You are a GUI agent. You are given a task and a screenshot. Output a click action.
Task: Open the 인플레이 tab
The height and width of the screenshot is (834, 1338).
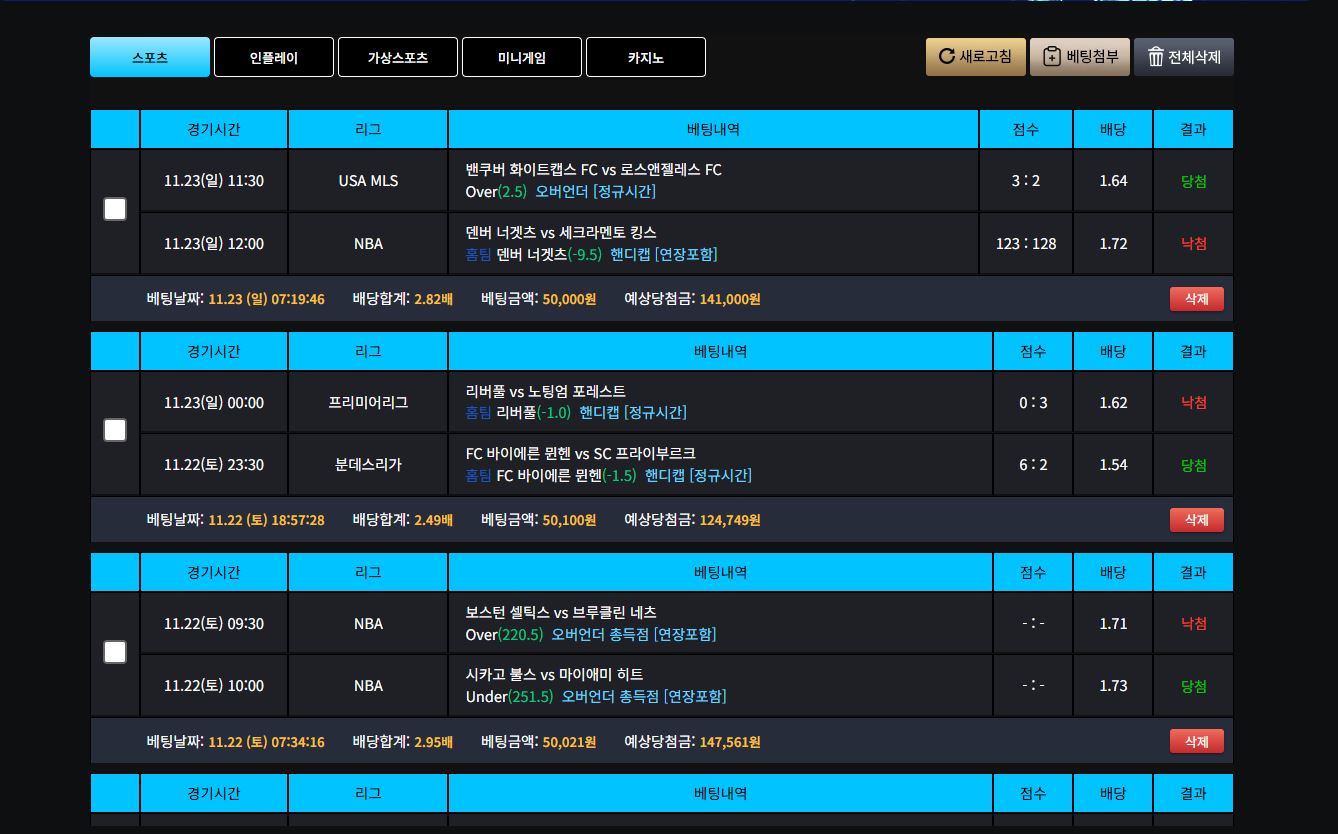(274, 57)
